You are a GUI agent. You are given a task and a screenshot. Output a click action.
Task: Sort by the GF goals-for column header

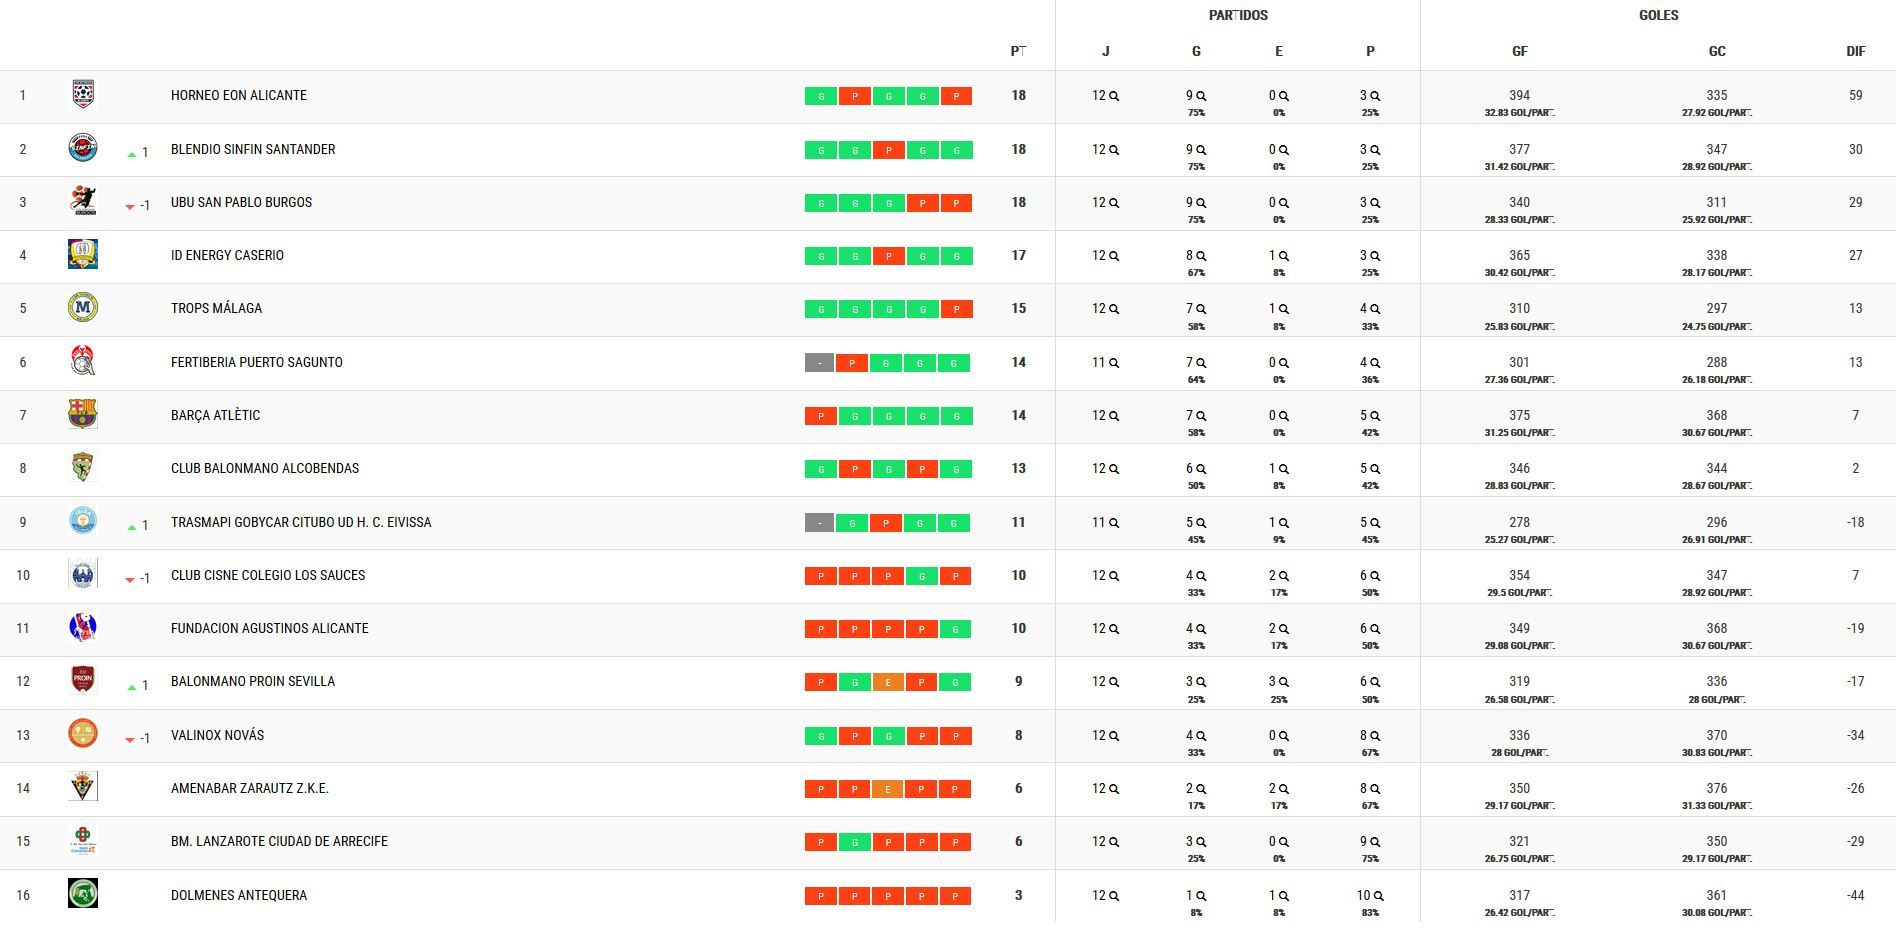point(1519,51)
